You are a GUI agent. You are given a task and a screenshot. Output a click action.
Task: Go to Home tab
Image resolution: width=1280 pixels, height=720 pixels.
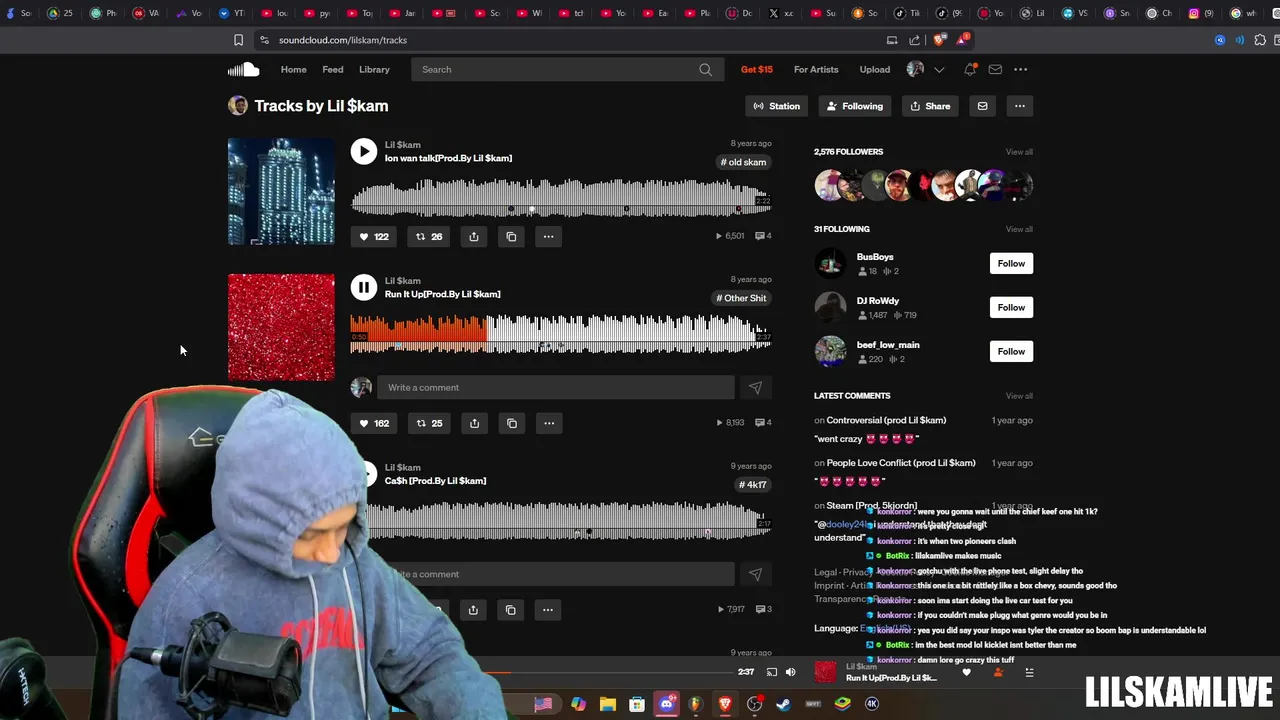tap(293, 69)
